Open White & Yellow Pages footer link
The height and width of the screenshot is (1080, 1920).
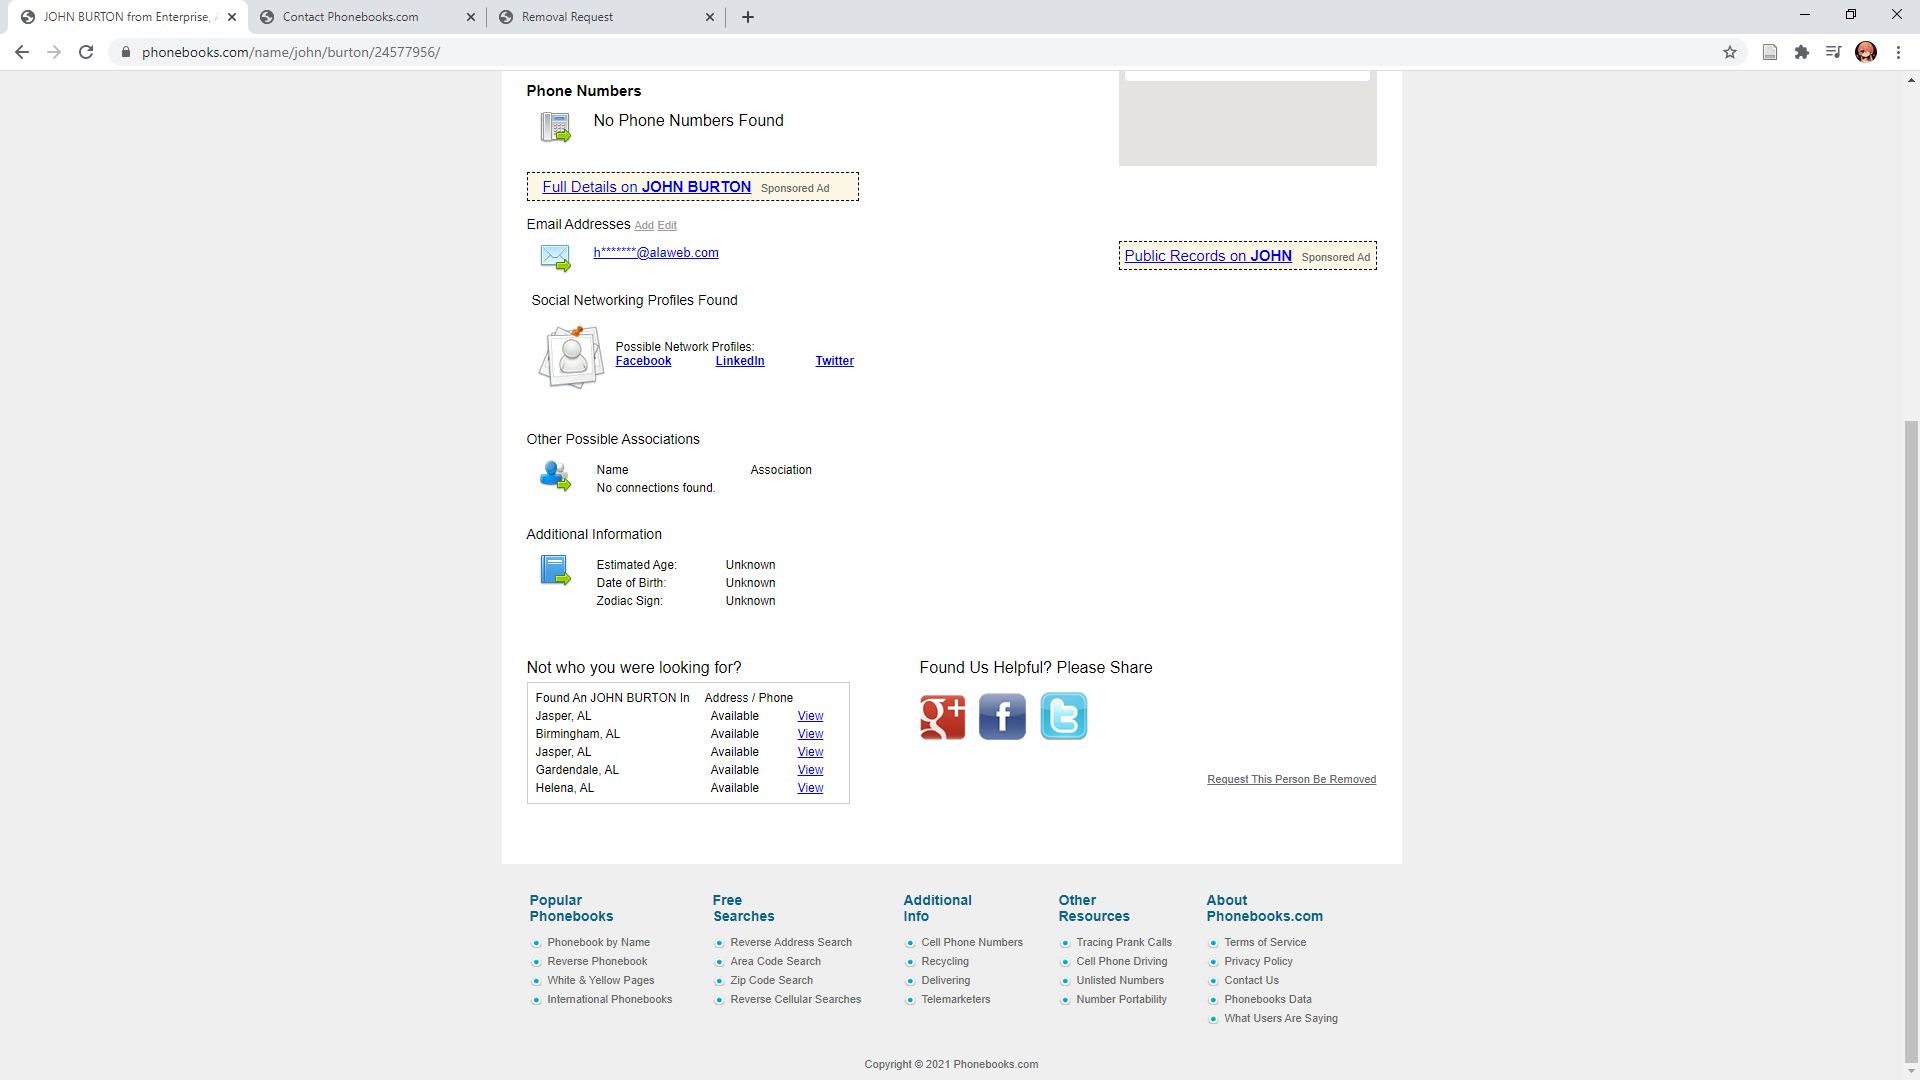click(600, 980)
